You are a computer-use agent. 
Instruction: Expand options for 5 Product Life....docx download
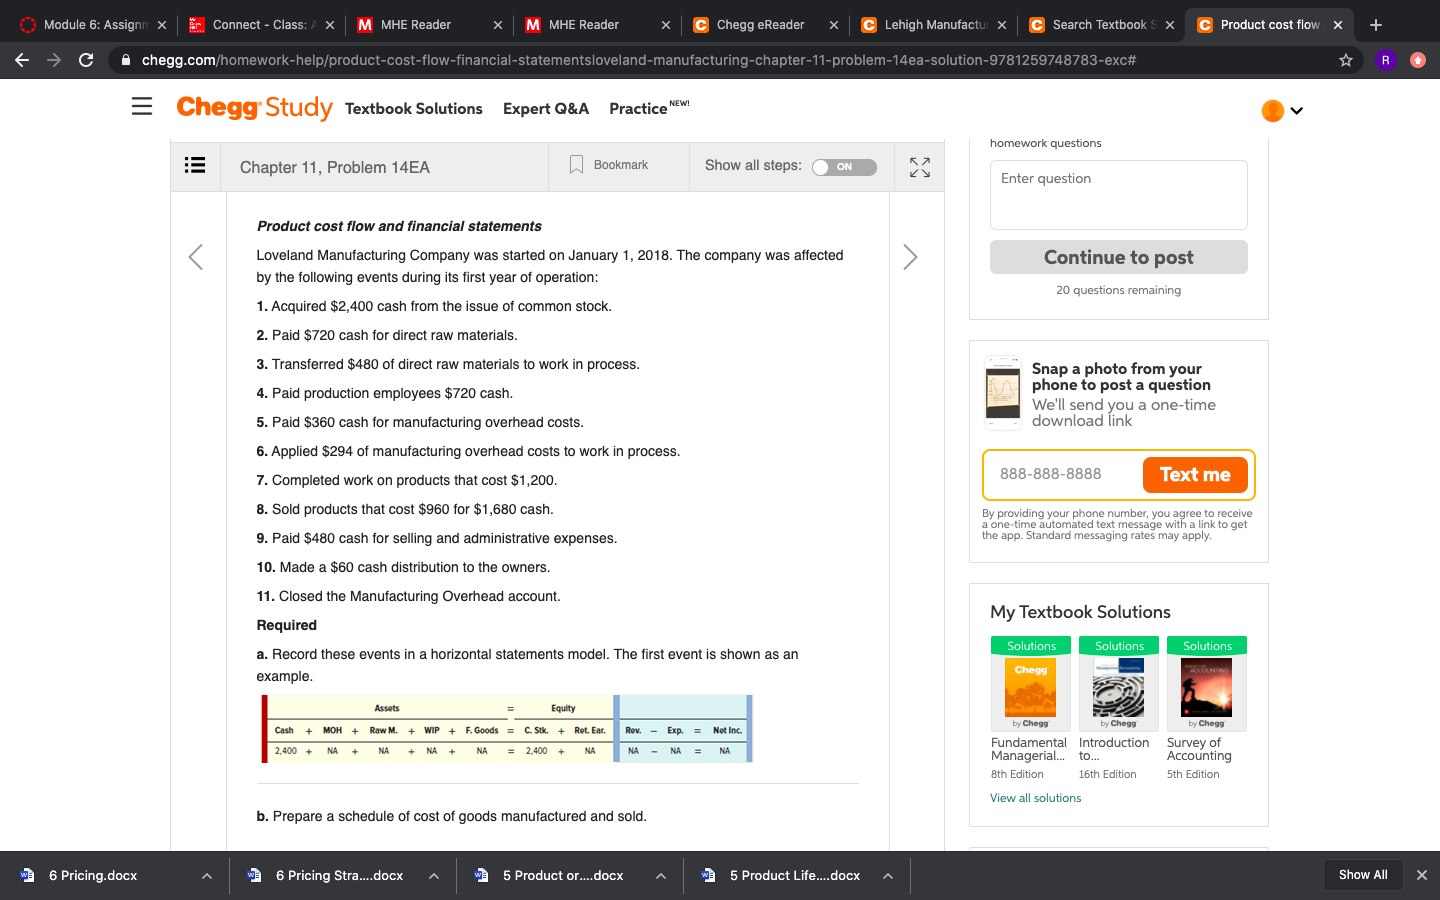tap(888, 875)
